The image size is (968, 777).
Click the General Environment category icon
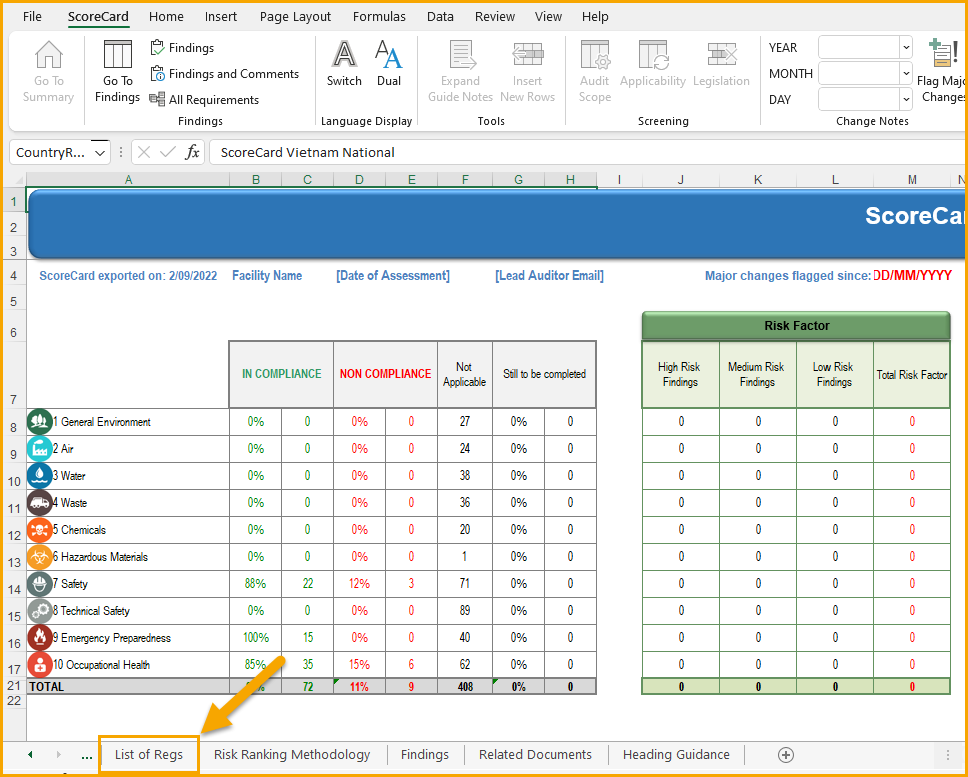[40, 422]
